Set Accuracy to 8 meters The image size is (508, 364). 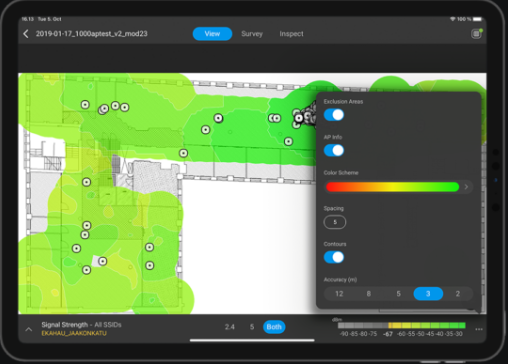point(369,294)
